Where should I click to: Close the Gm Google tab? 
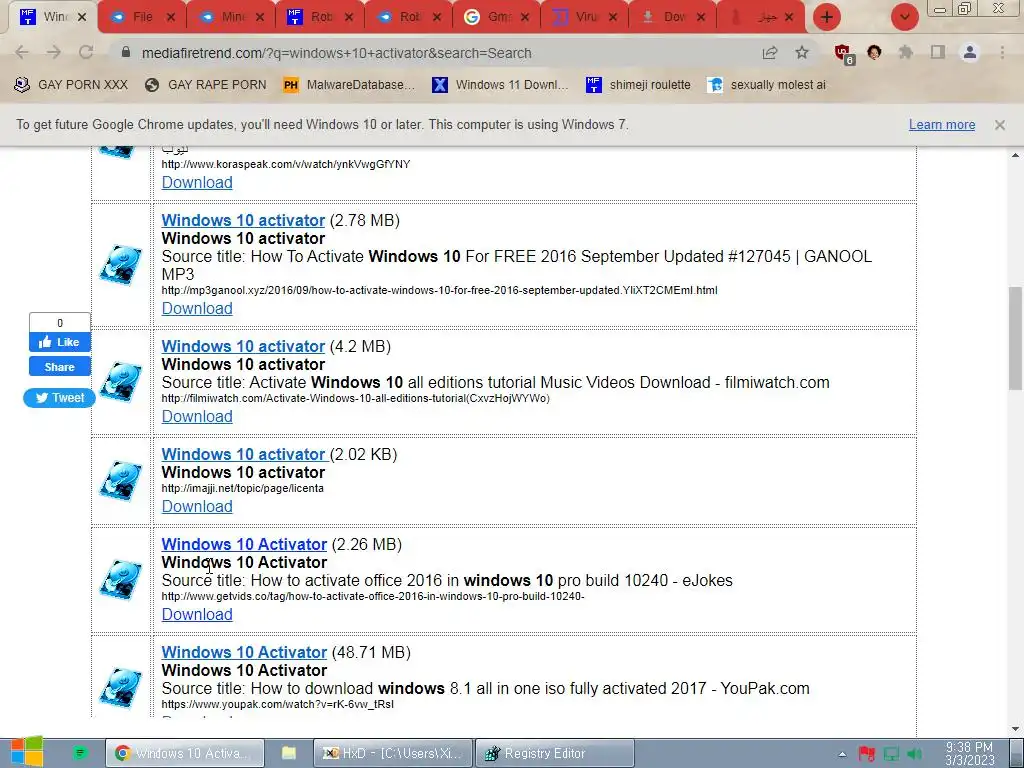[525, 18]
